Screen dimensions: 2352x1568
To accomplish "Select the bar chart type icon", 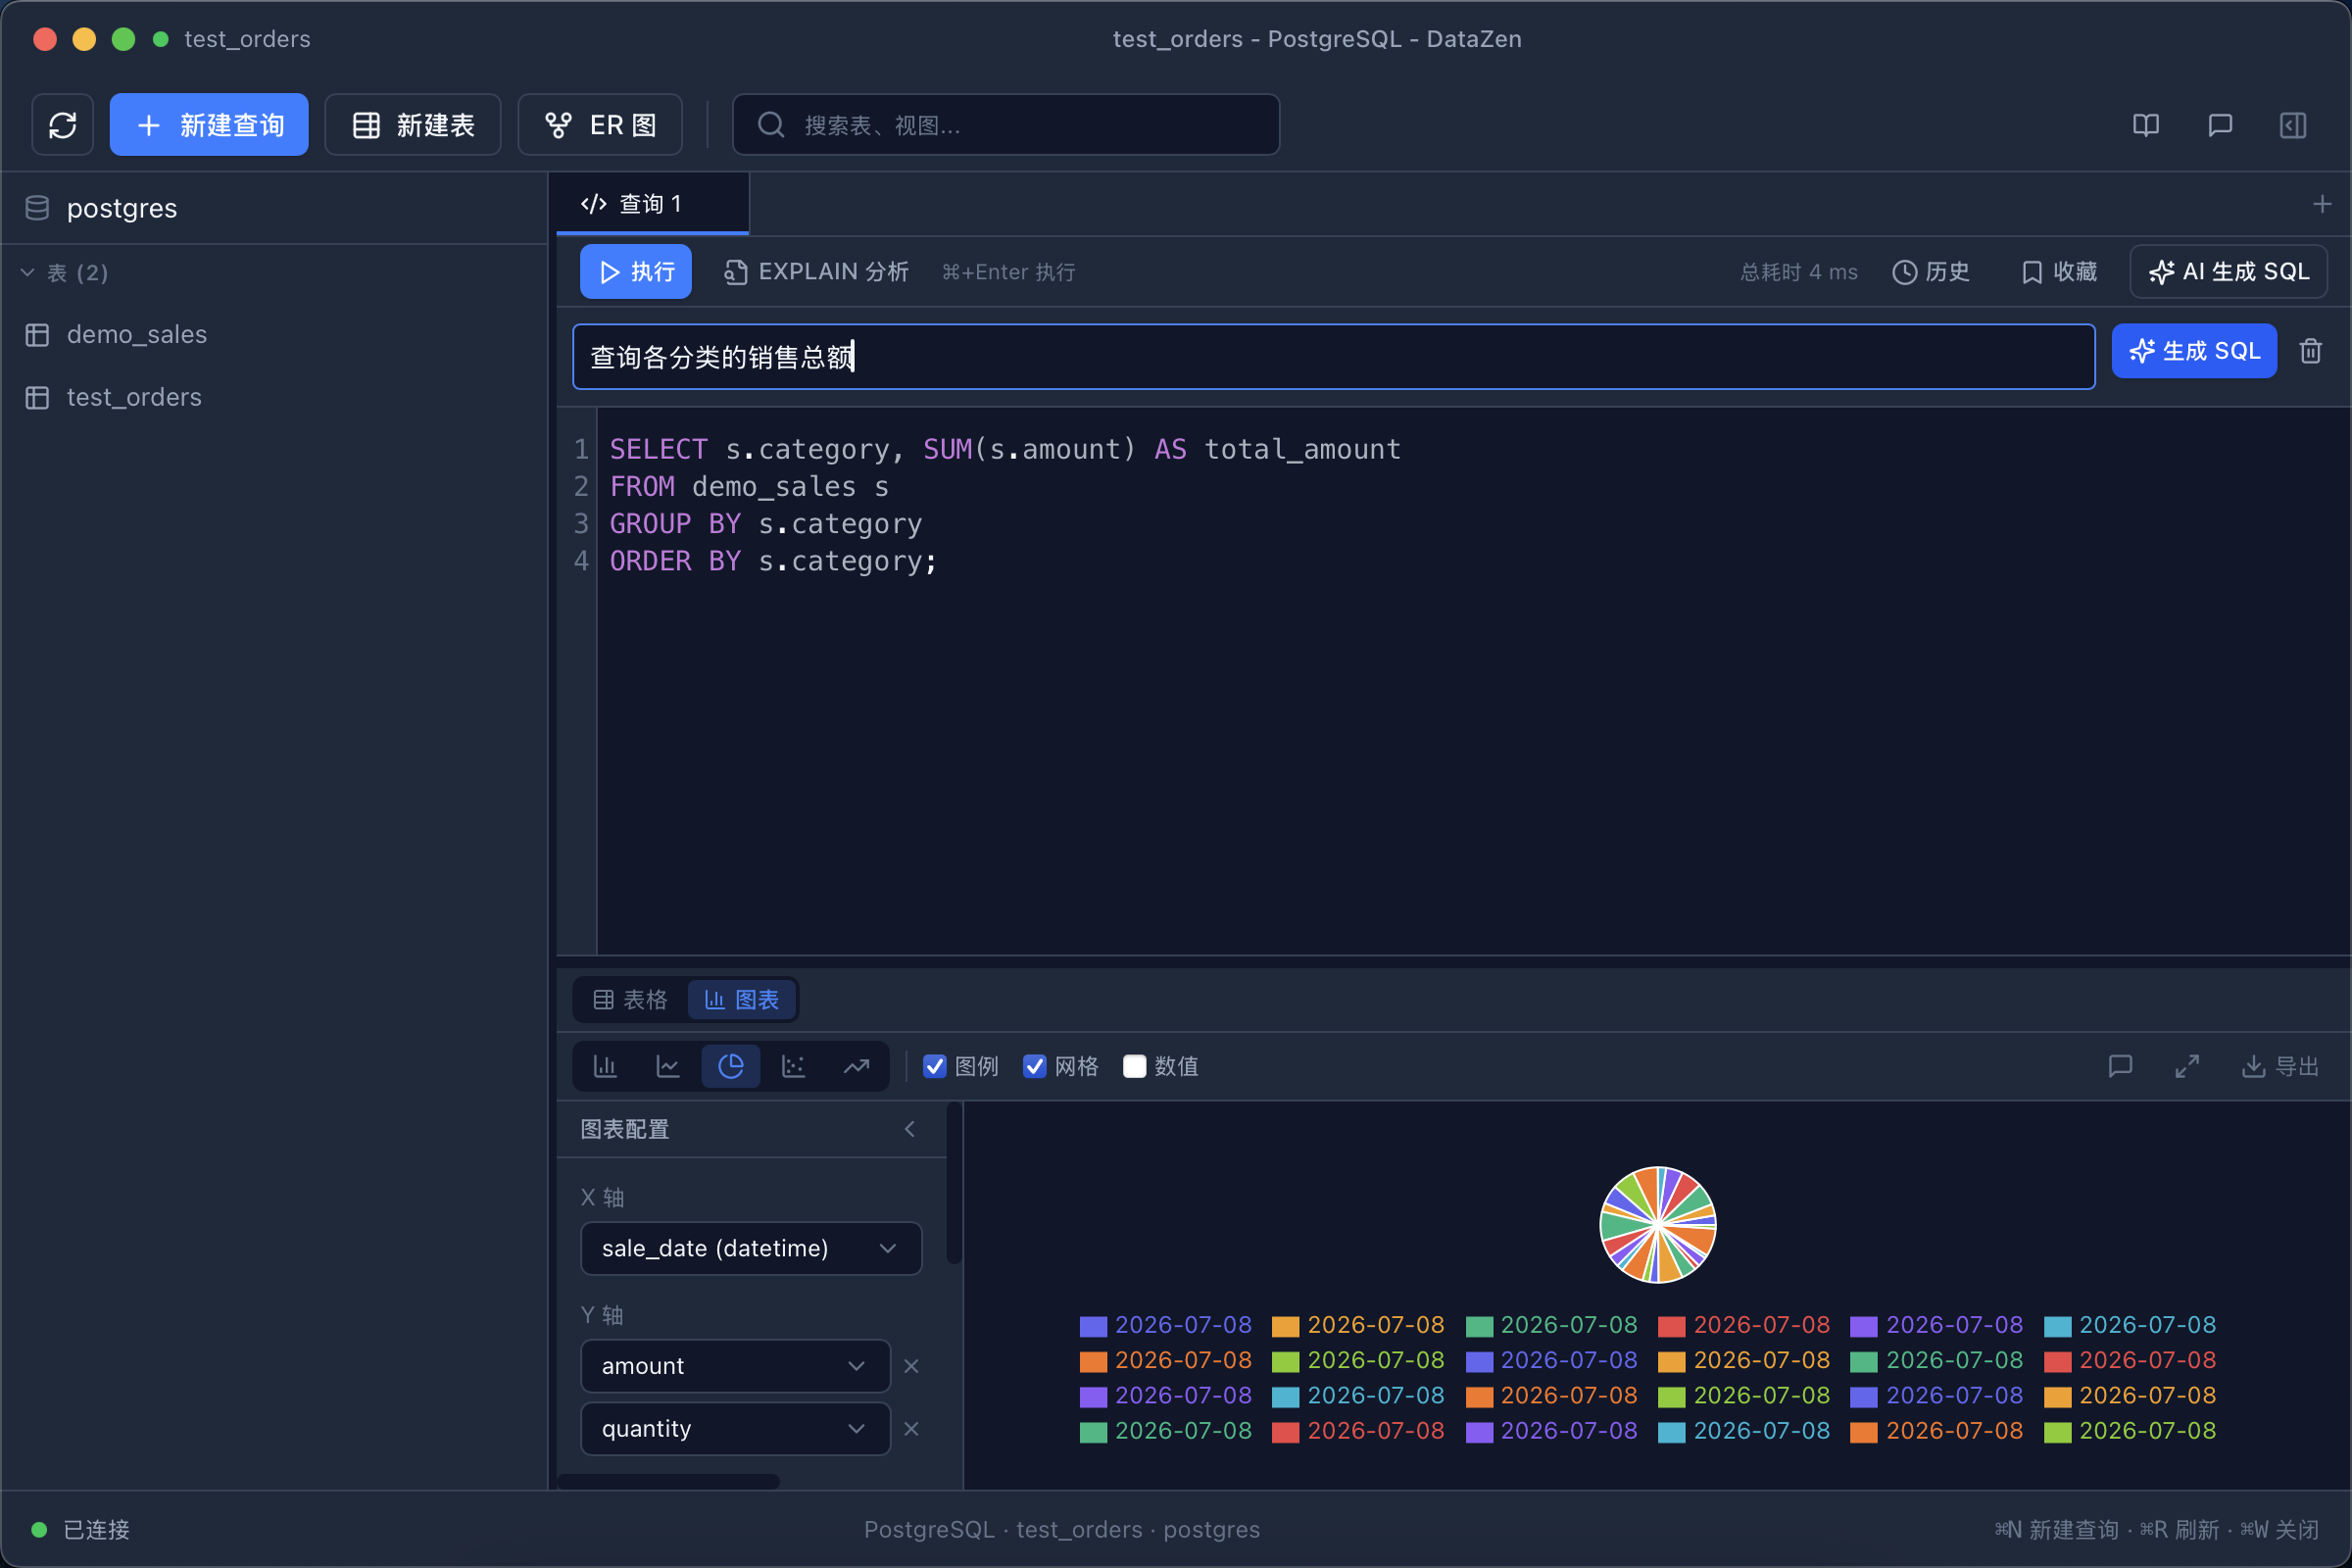I will point(605,1066).
